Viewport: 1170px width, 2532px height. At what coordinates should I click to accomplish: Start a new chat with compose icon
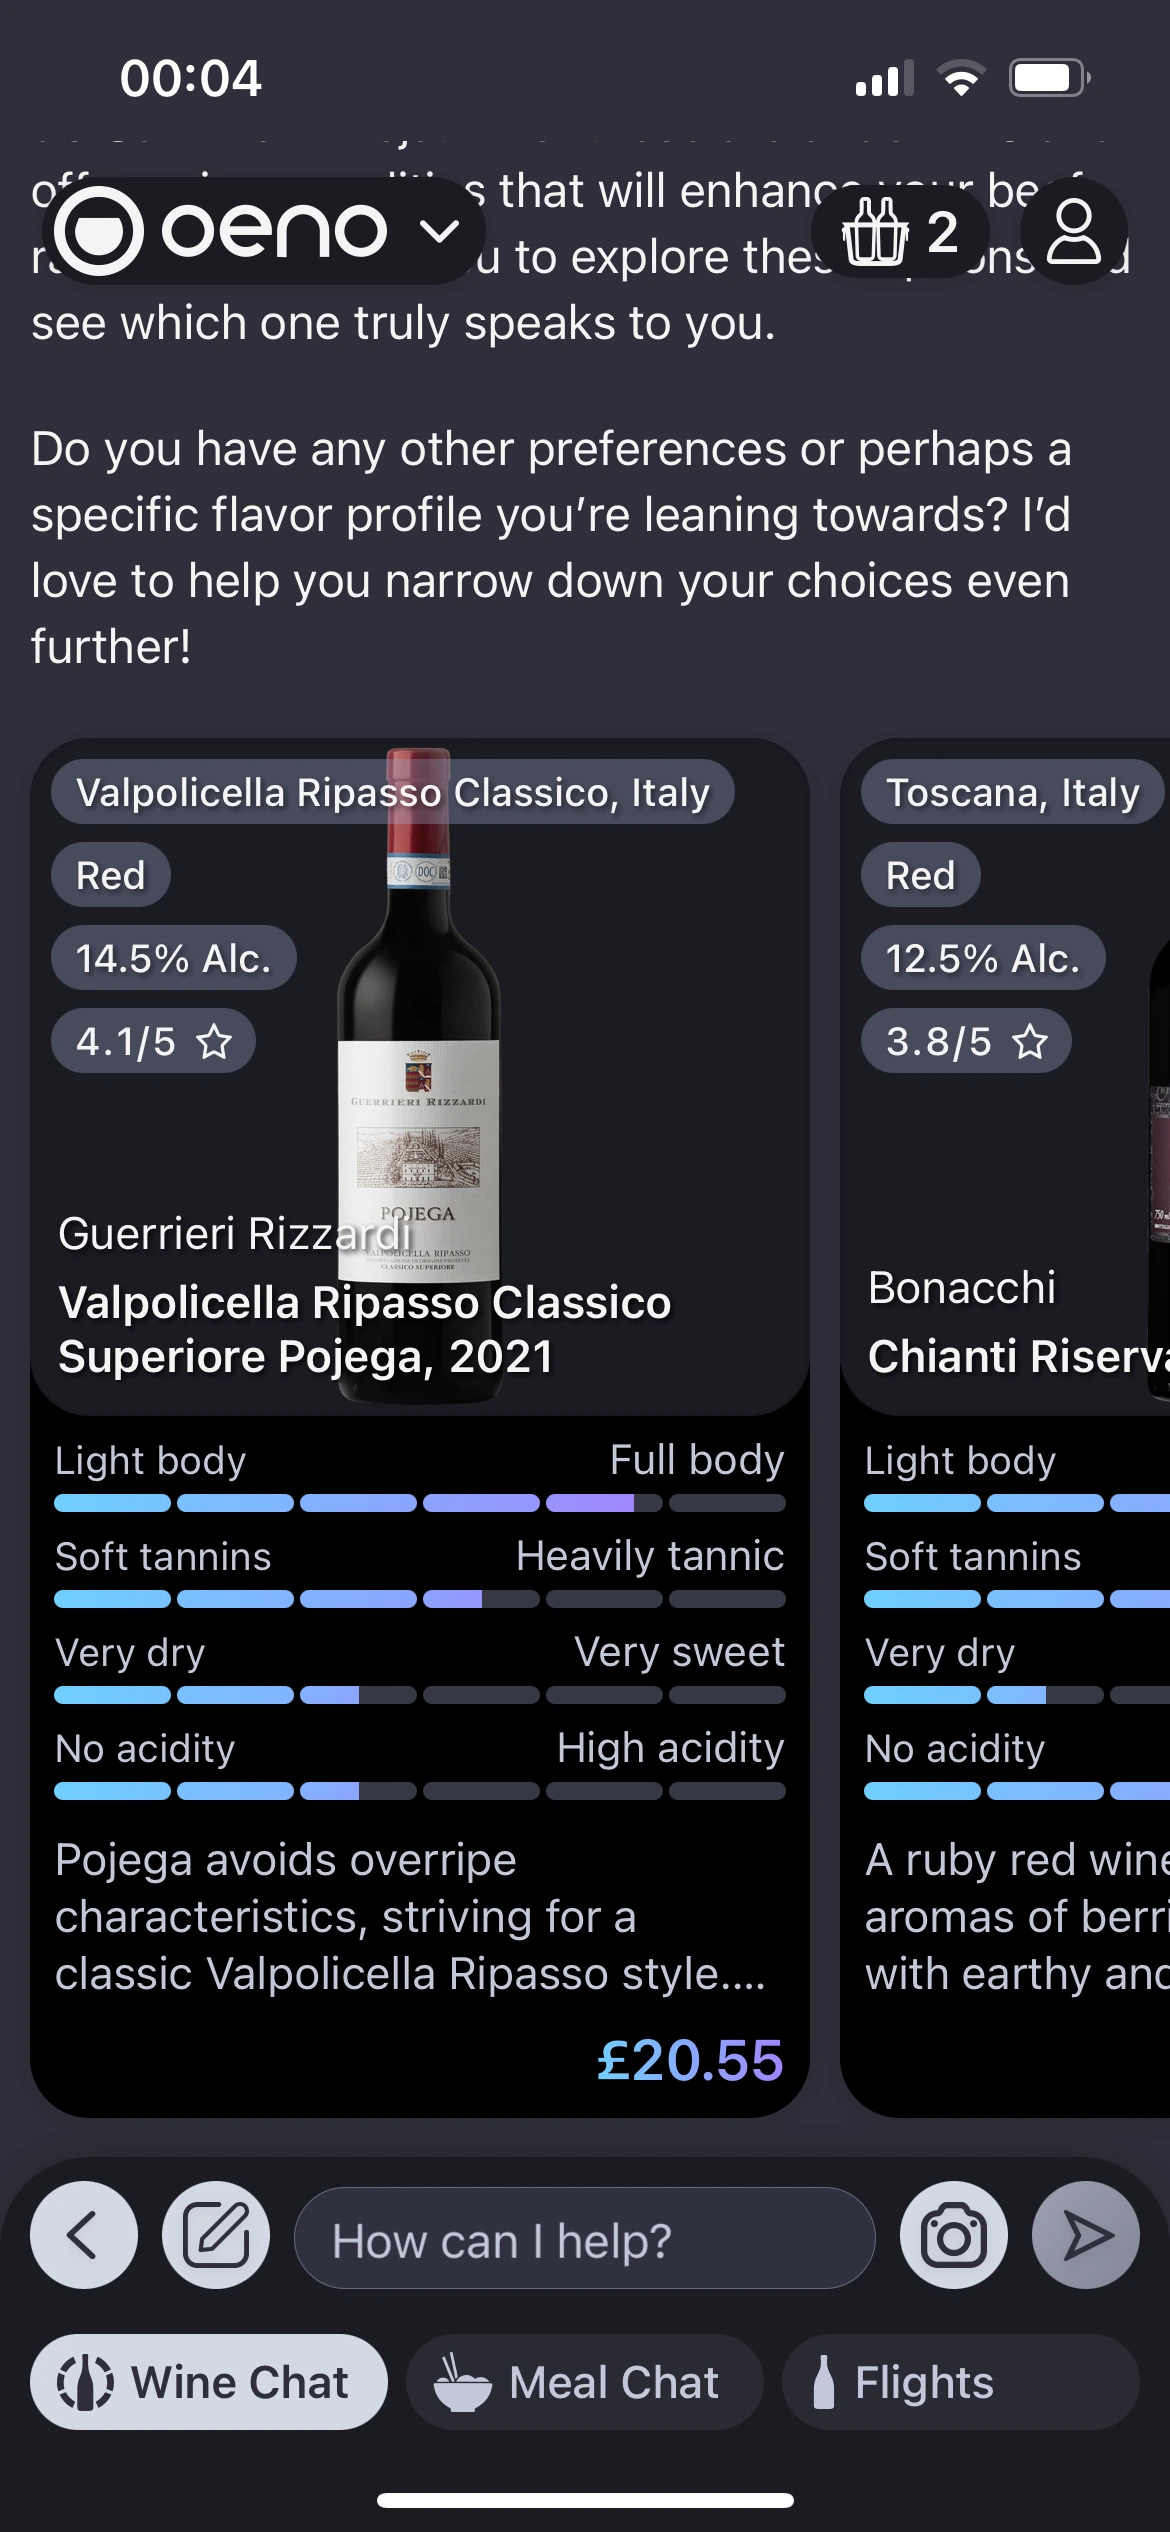tap(216, 2235)
